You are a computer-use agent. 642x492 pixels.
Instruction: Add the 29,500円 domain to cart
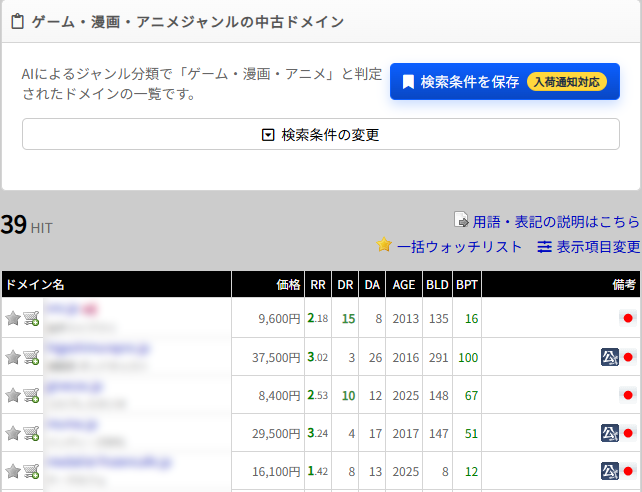pos(31,433)
